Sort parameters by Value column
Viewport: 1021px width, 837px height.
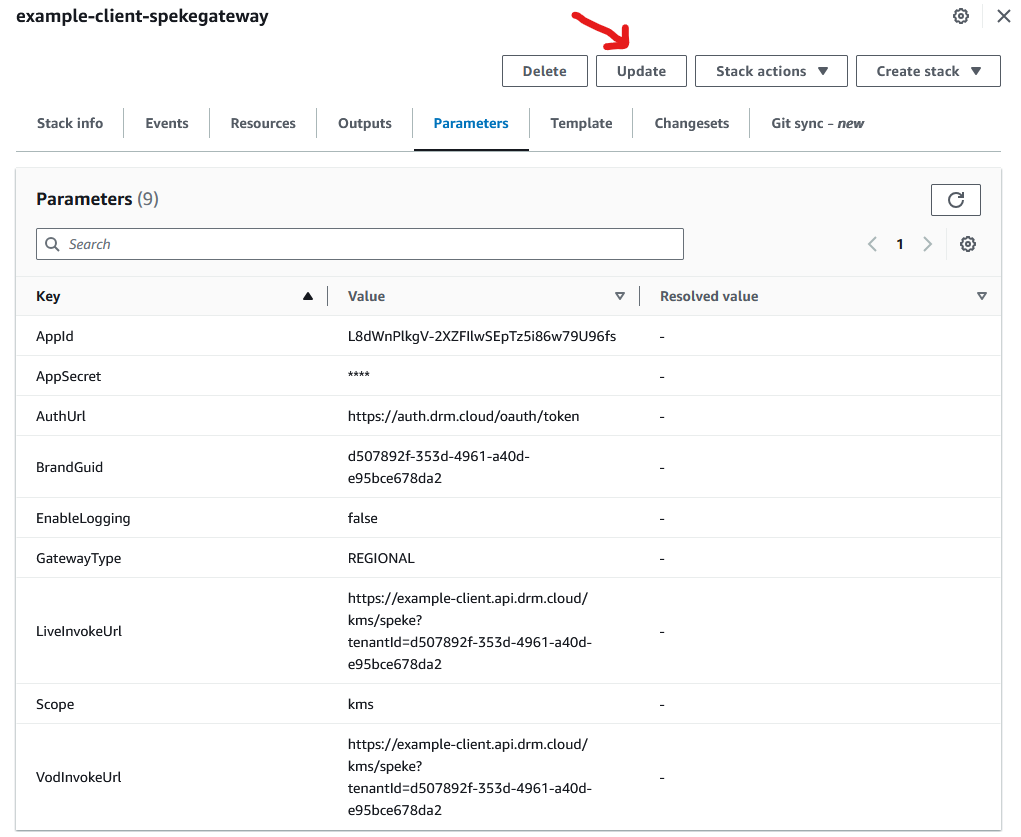[619, 296]
